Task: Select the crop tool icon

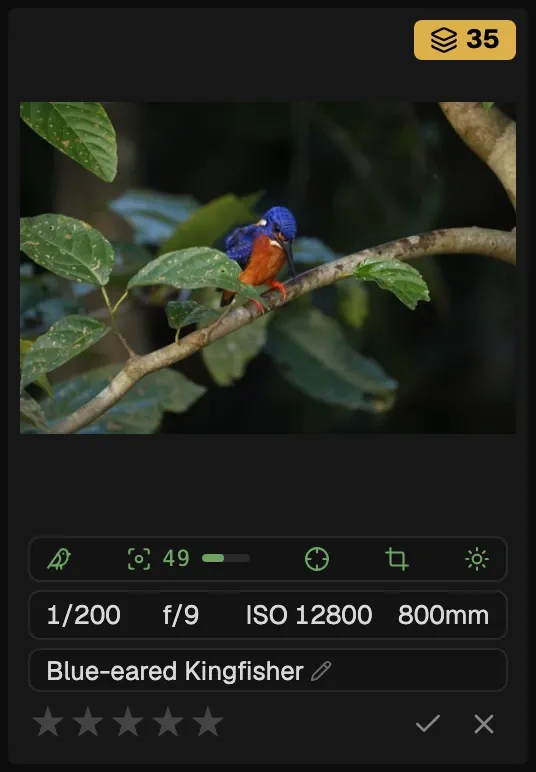Action: click(x=397, y=559)
